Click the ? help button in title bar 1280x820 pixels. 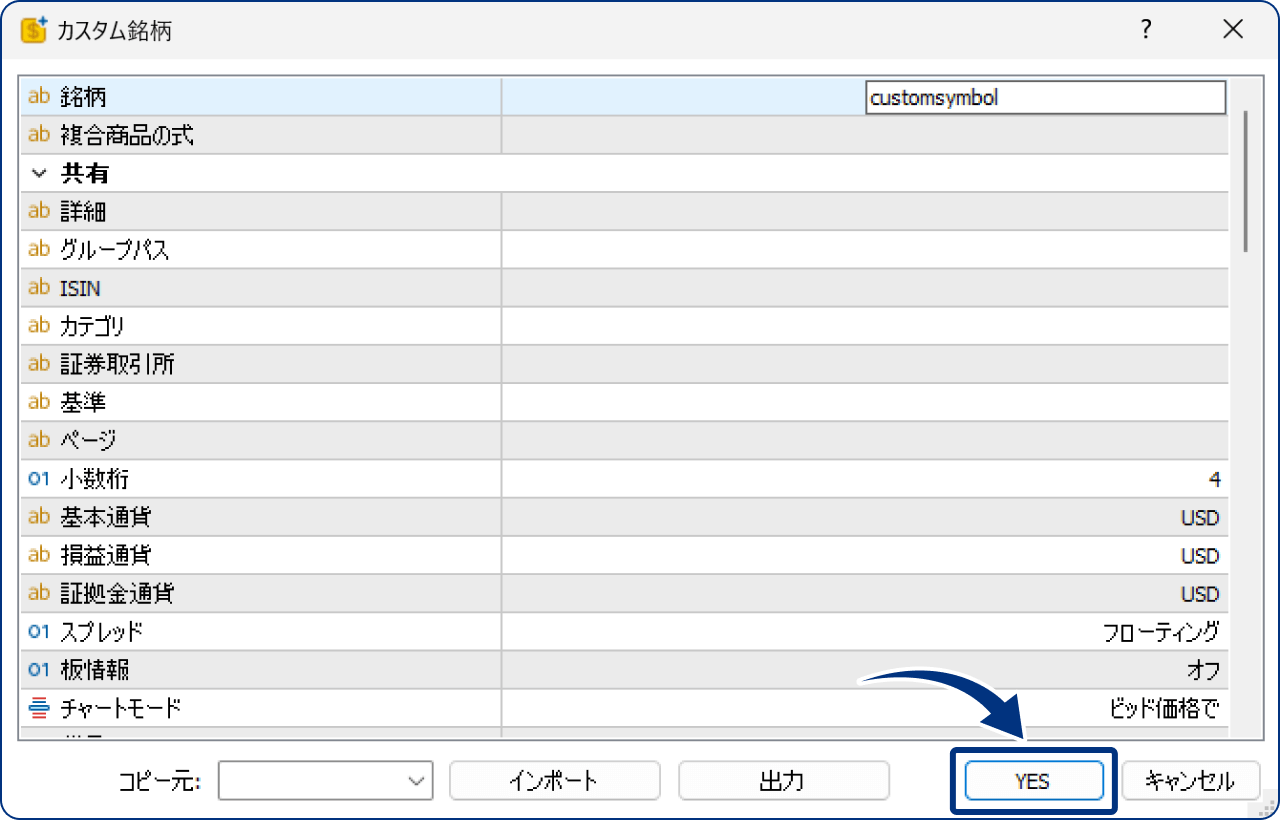1146,30
